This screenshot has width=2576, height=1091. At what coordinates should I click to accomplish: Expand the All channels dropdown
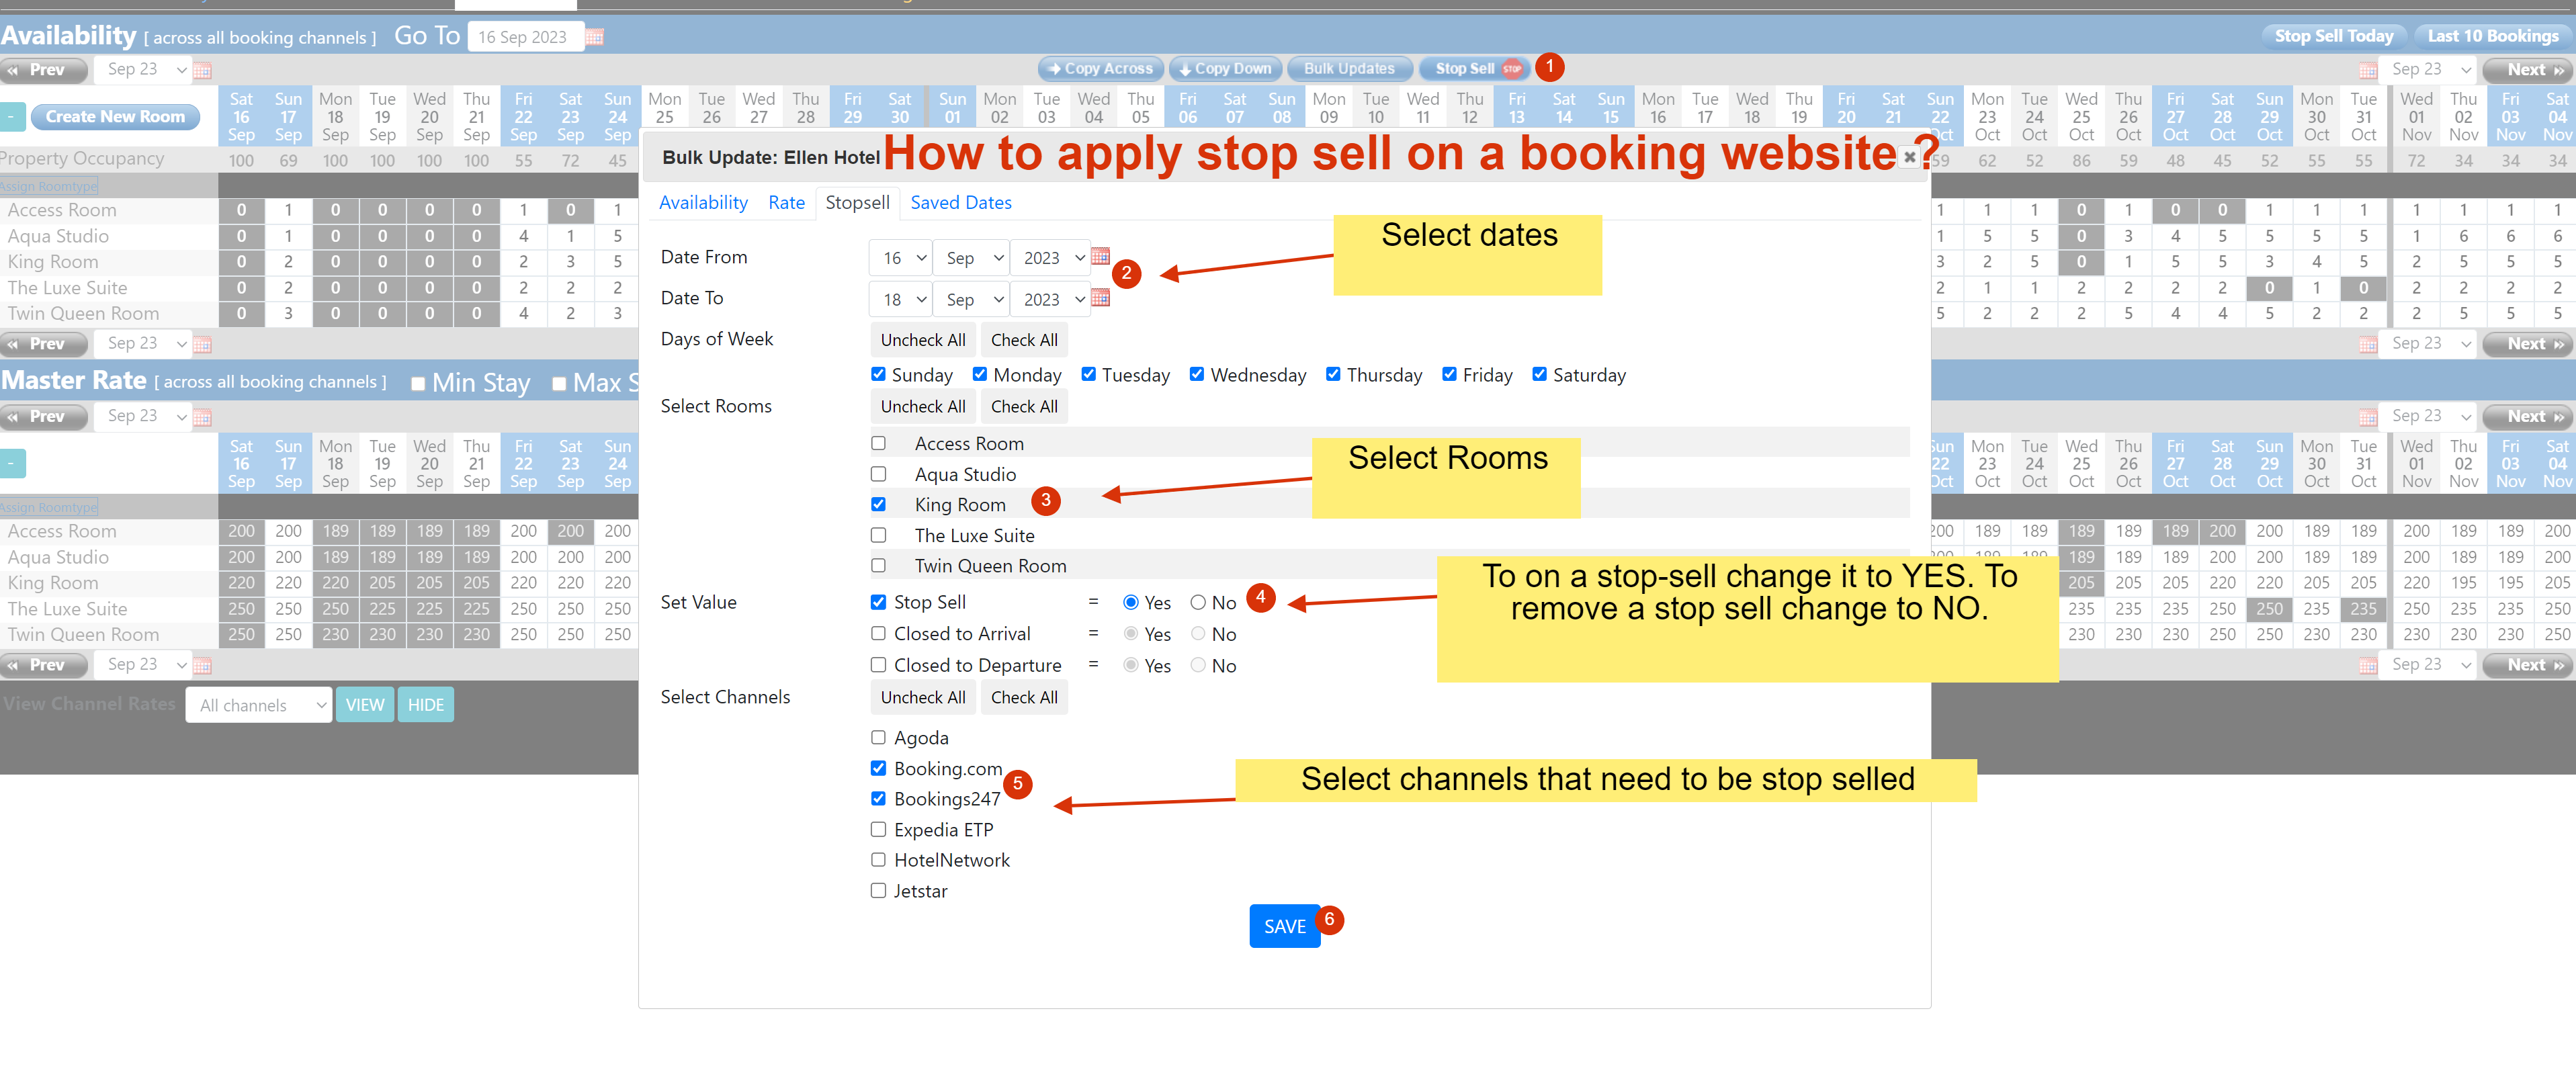point(258,705)
